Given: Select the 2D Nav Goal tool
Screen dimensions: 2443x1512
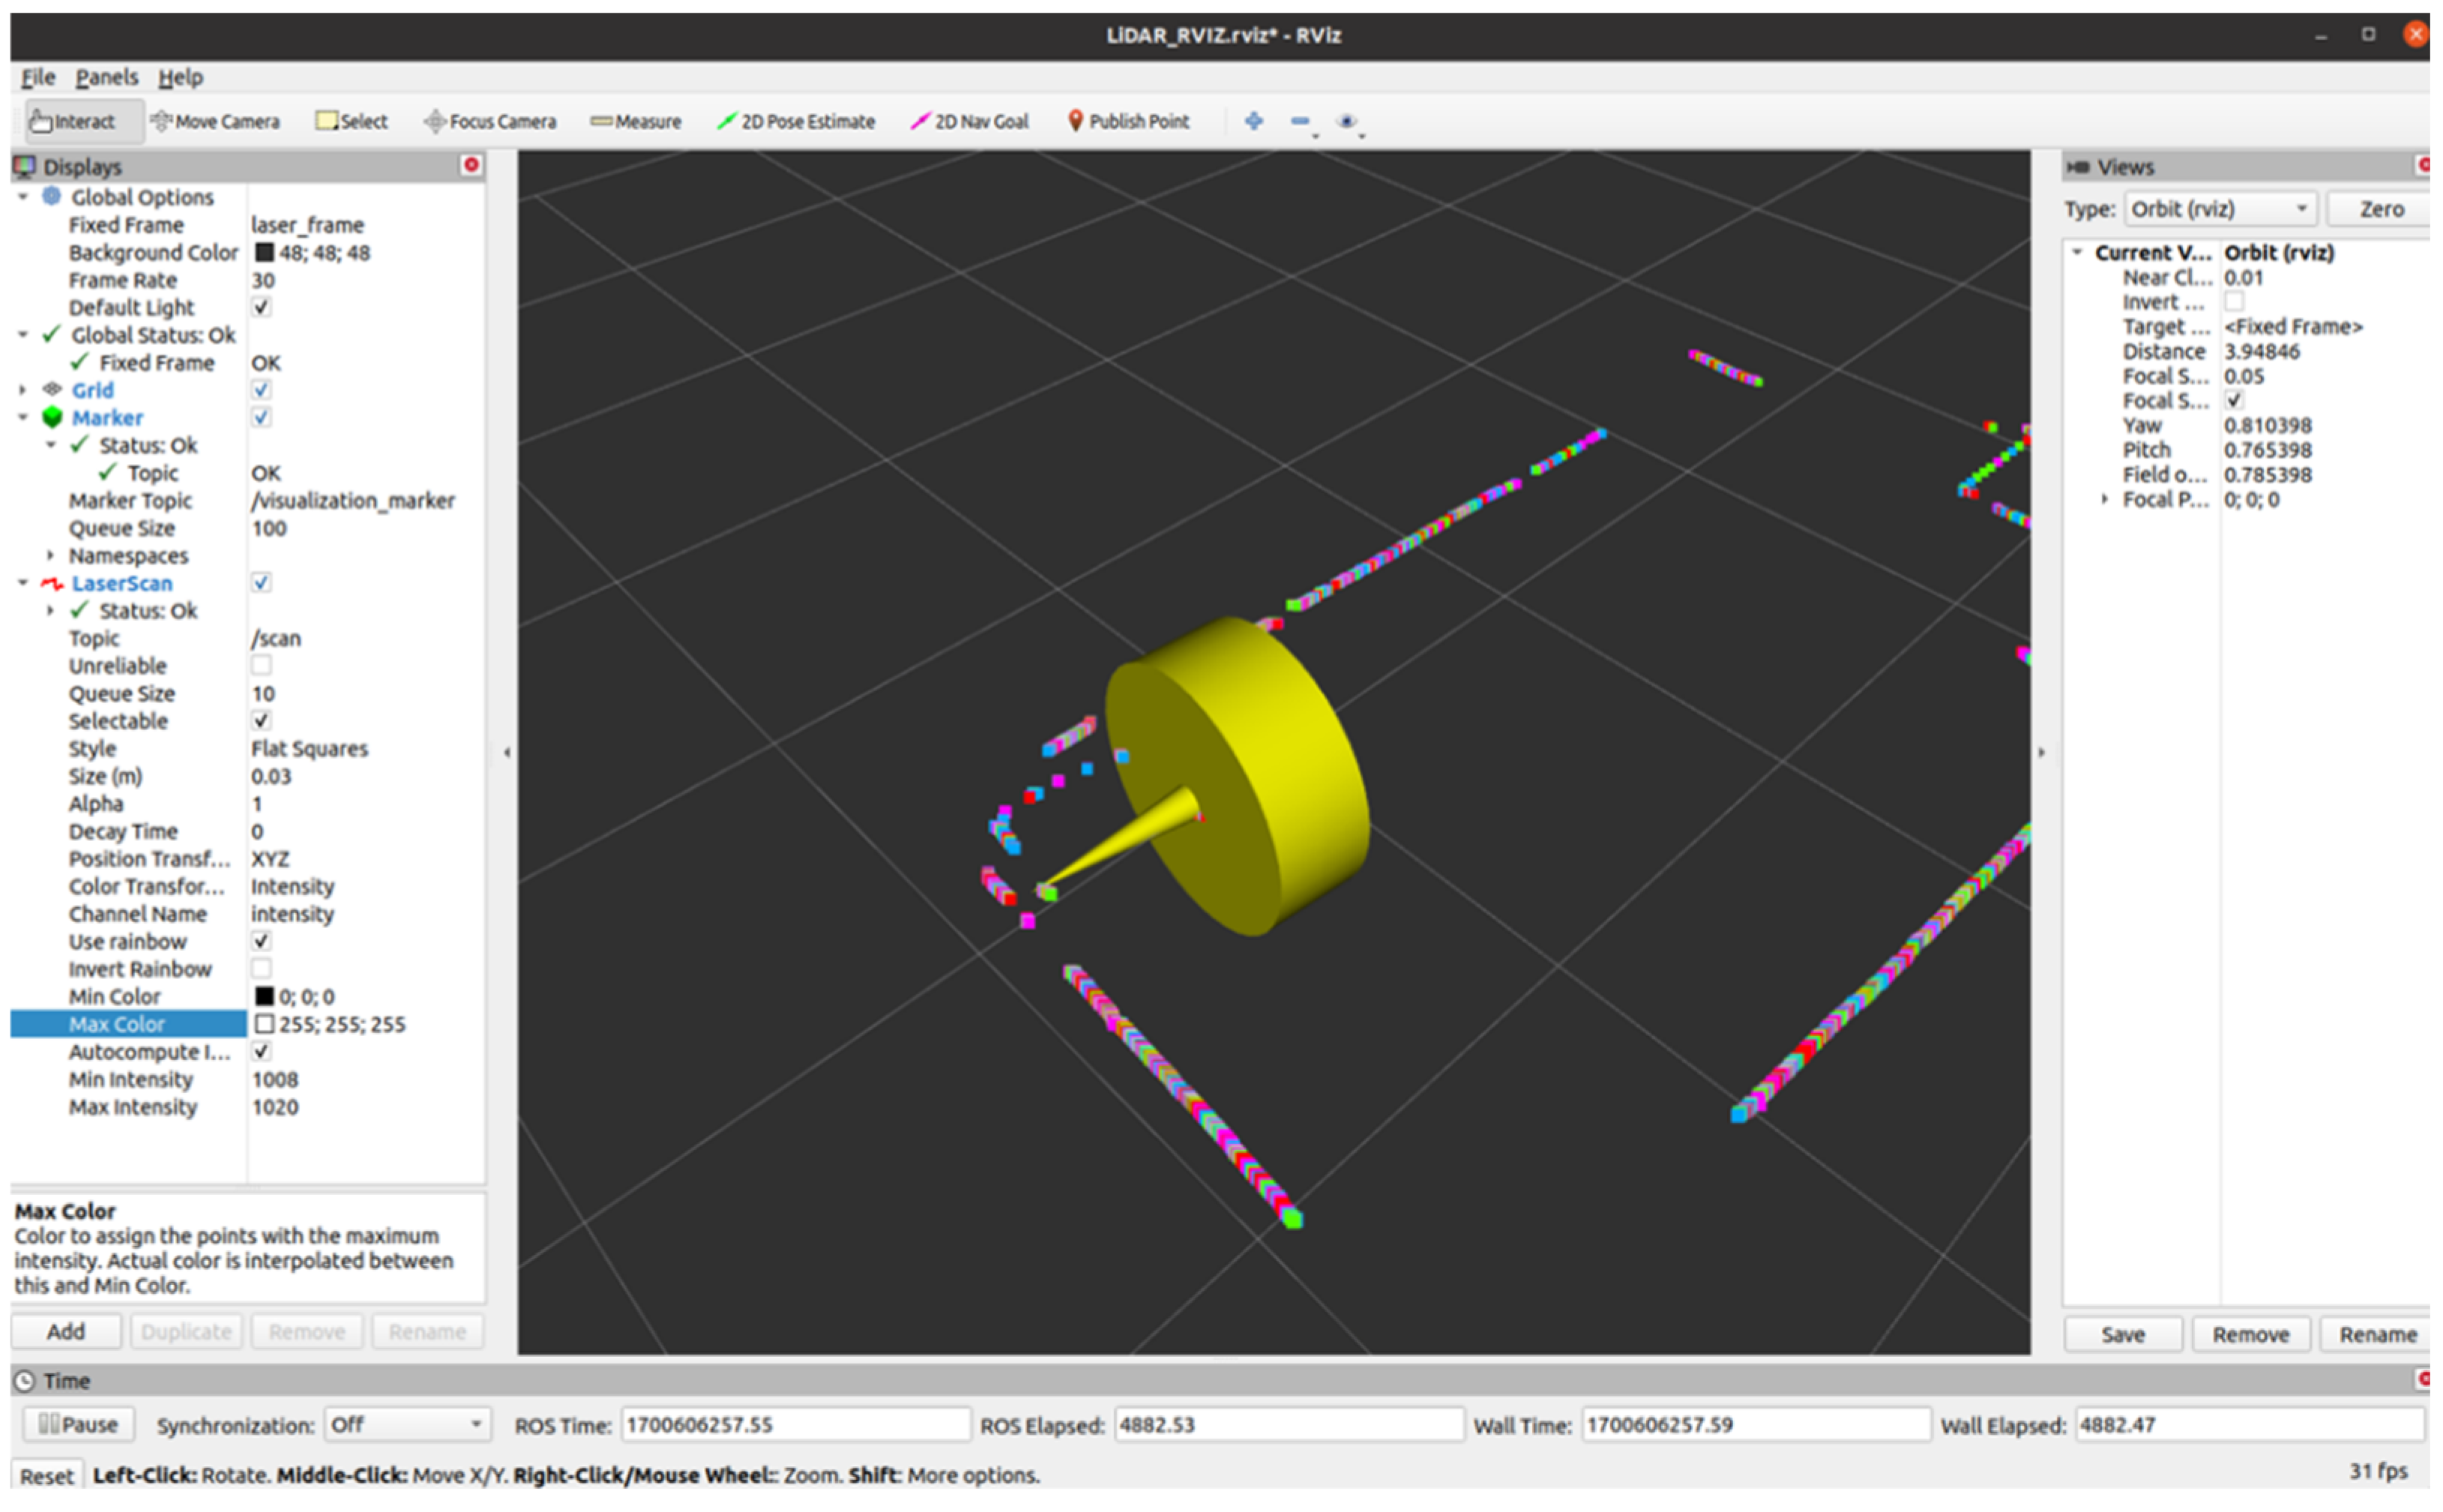Looking at the screenshot, I should [x=969, y=121].
